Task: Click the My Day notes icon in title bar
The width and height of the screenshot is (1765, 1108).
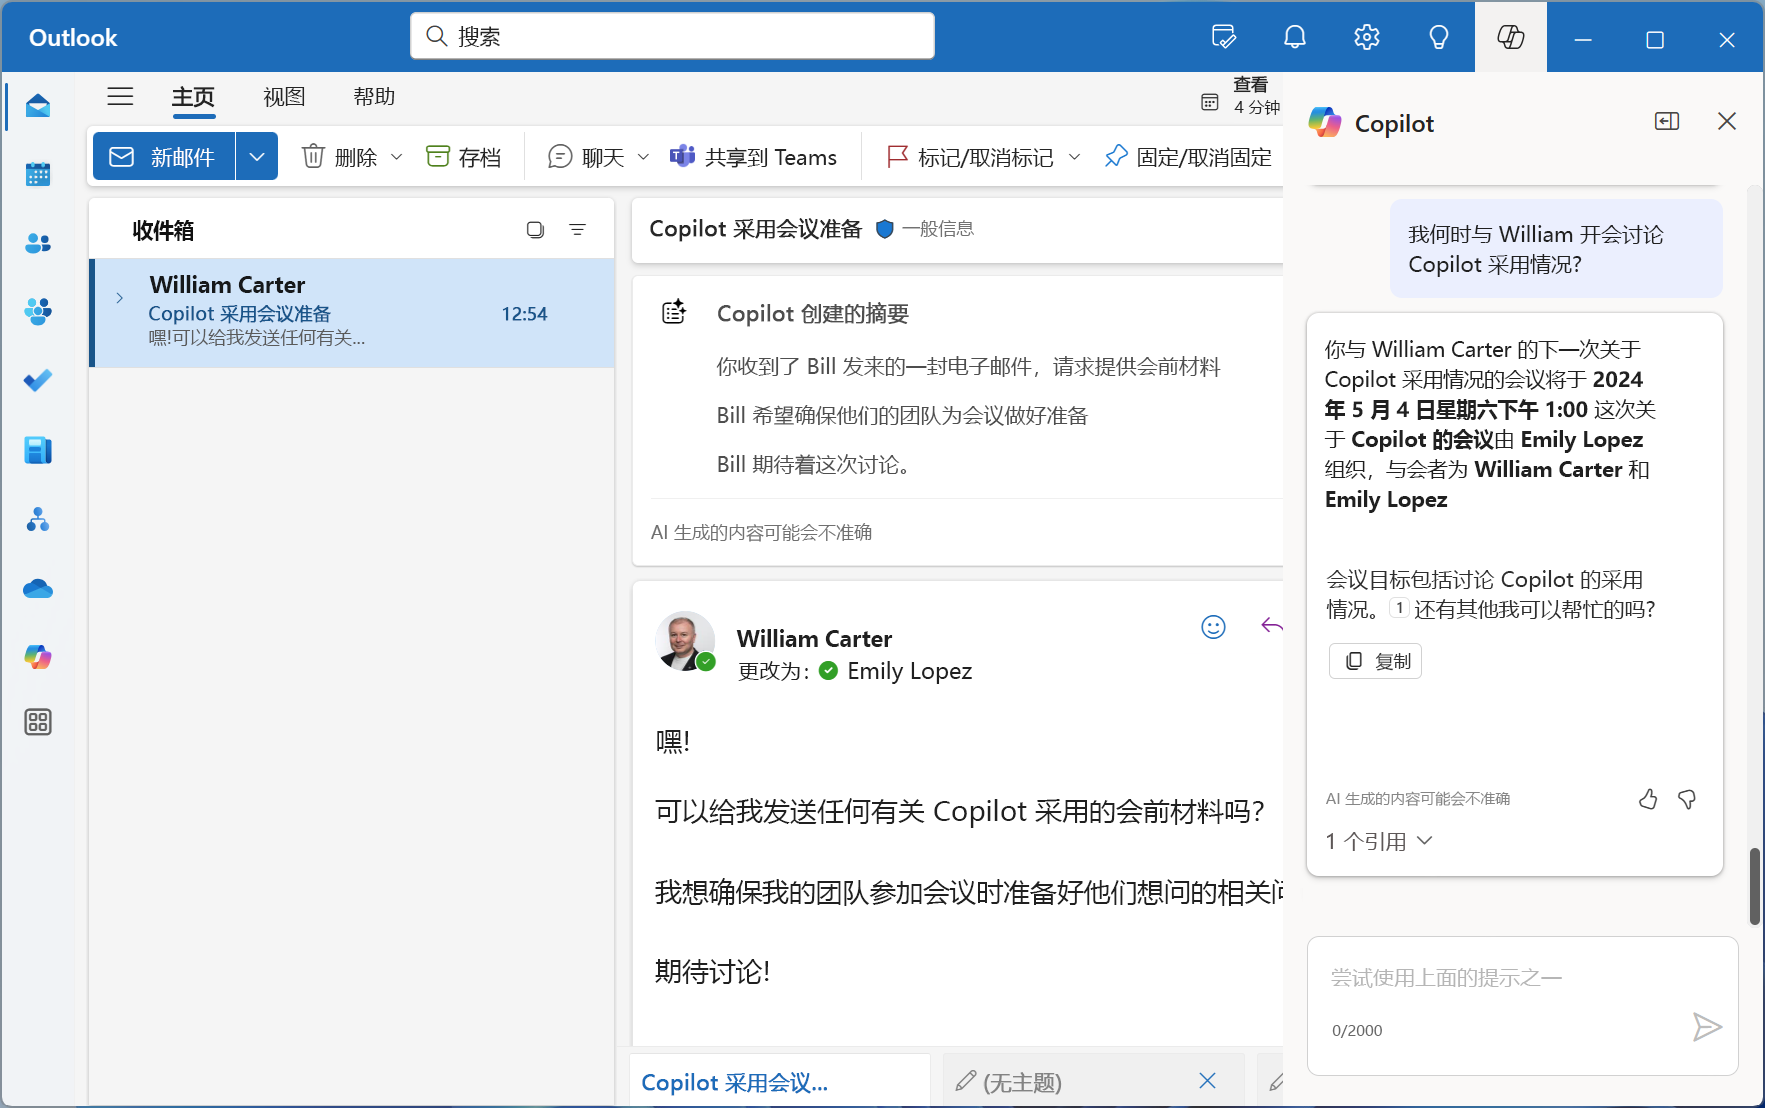Action: click(x=1223, y=37)
